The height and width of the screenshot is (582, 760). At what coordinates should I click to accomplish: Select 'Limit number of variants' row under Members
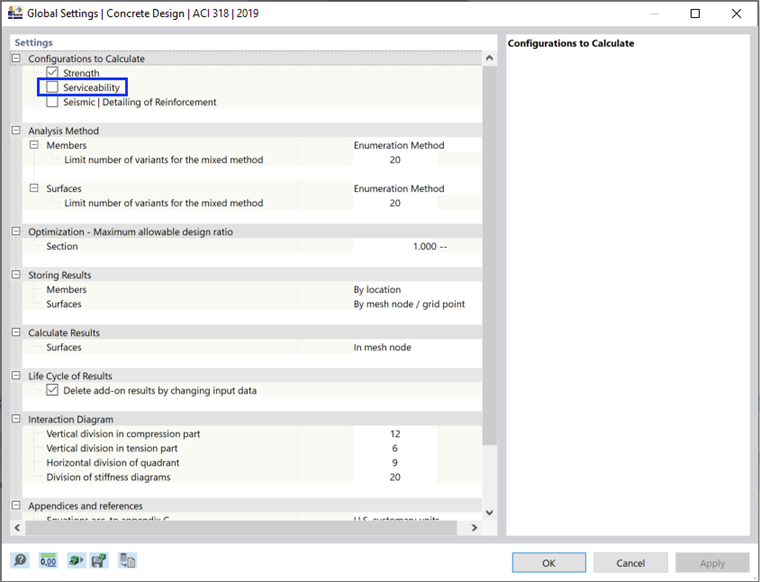(164, 159)
